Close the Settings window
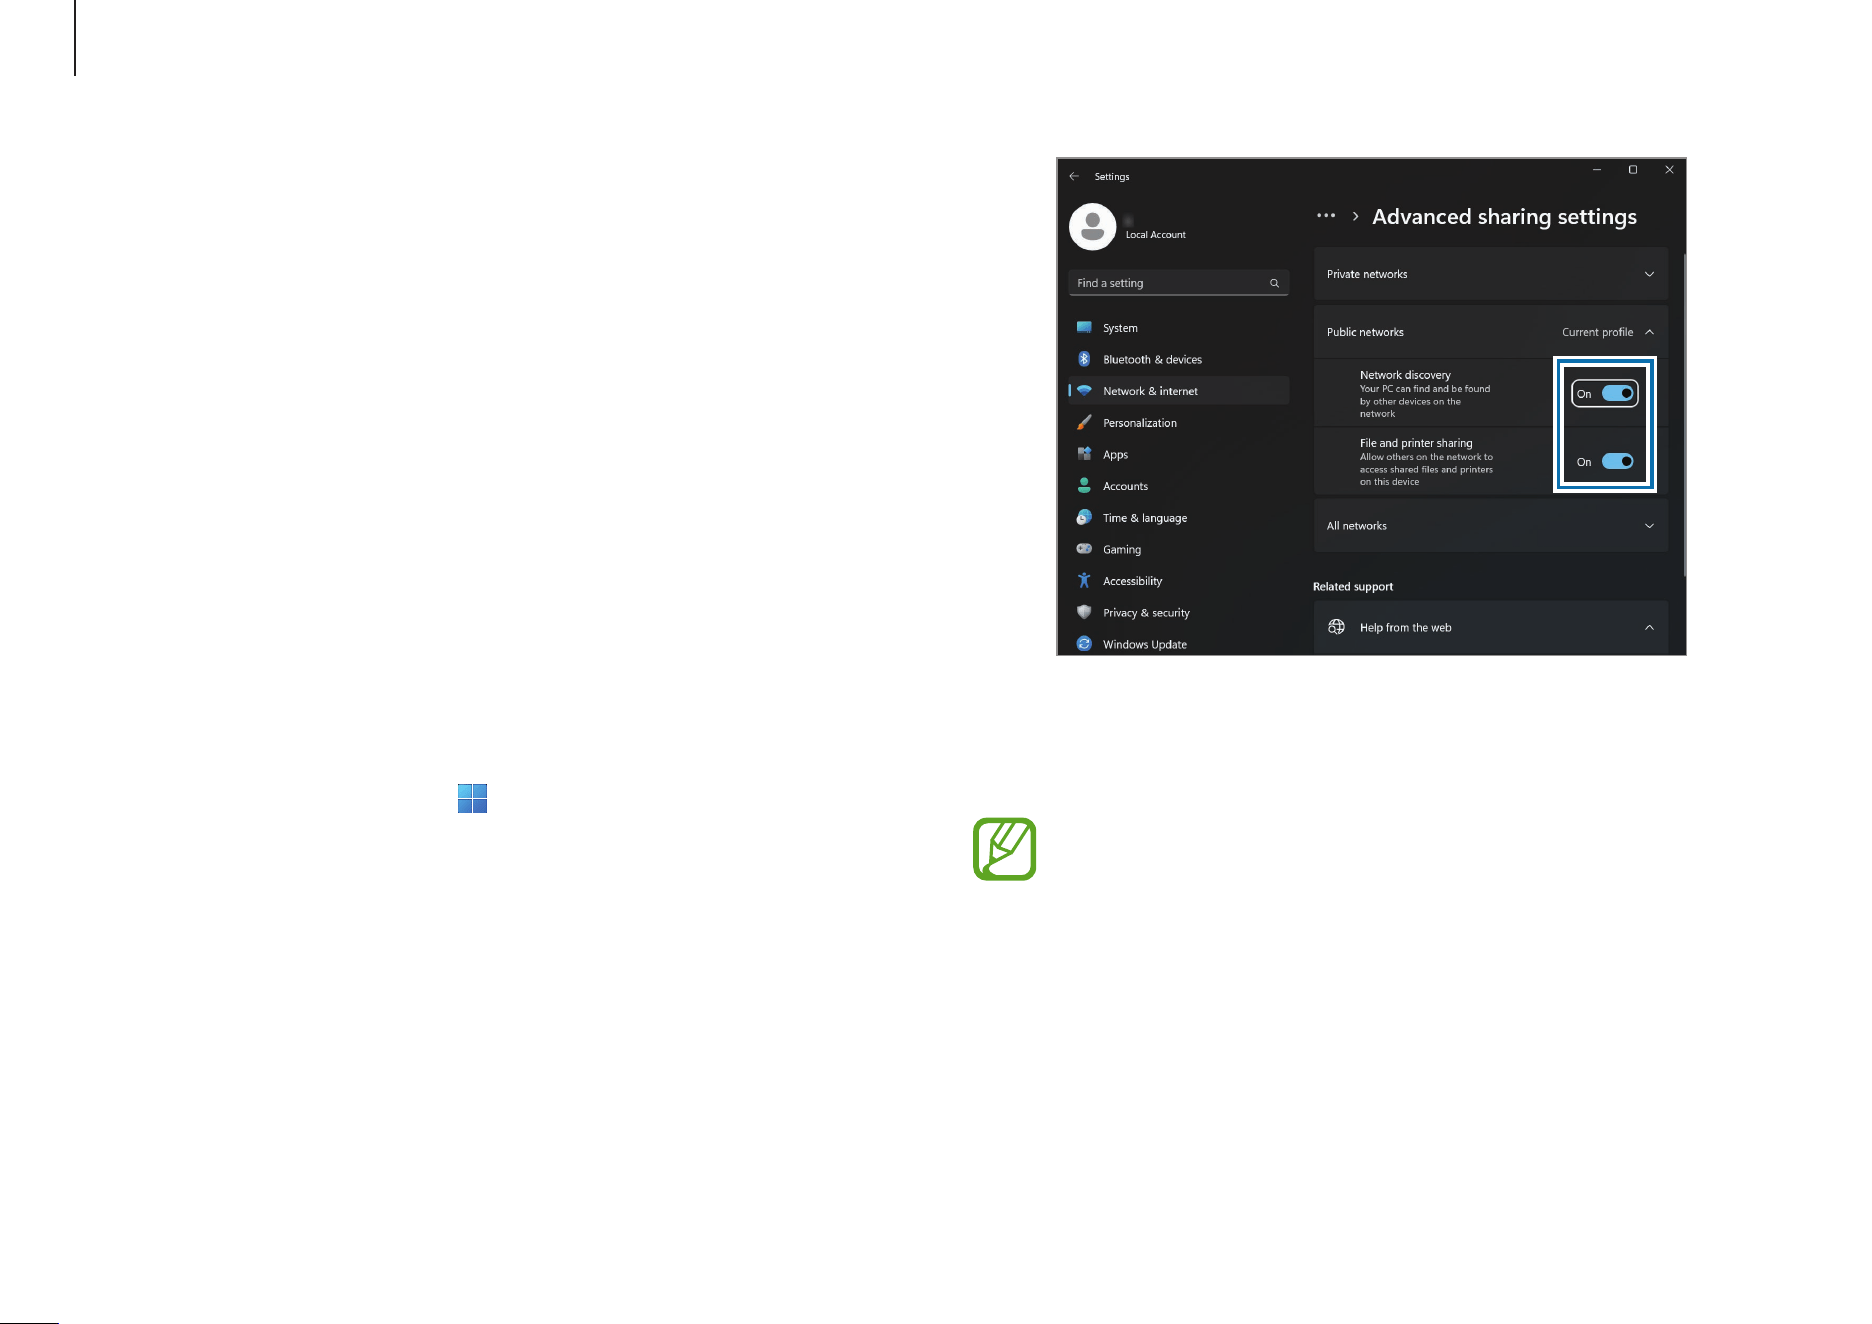This screenshot has height=1324, width=1872. 1669,170
